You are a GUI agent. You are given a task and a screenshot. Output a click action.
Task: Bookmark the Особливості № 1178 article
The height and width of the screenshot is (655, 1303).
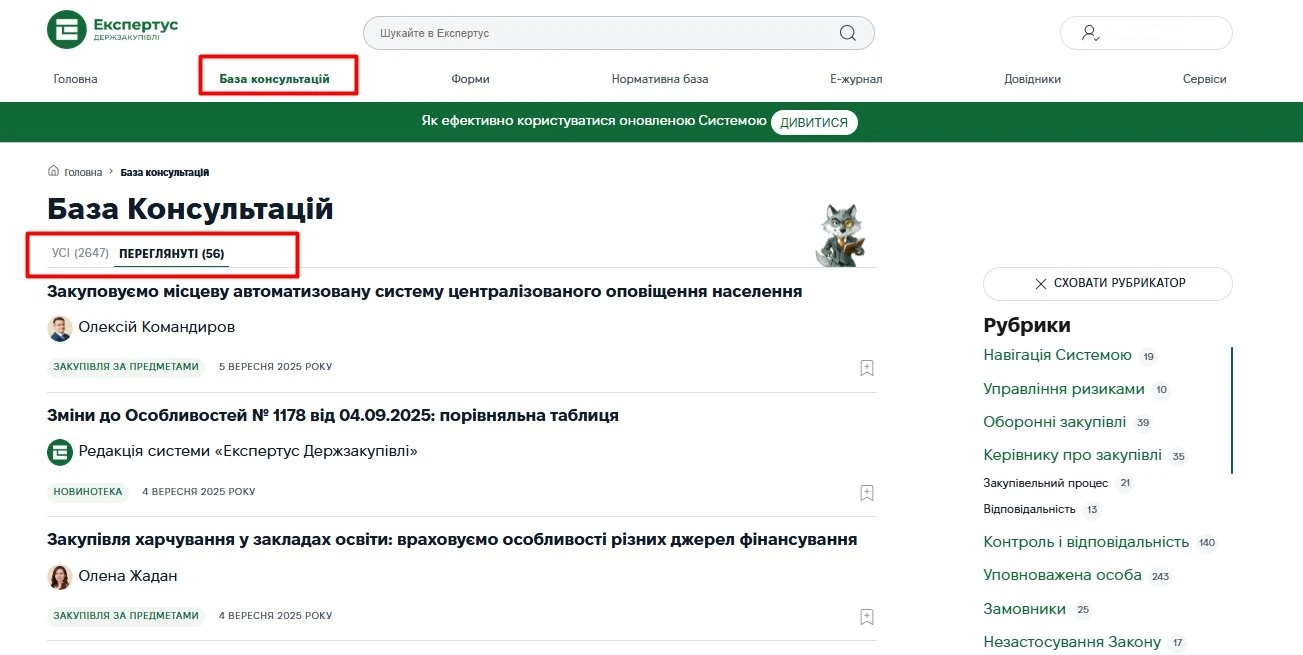[866, 492]
